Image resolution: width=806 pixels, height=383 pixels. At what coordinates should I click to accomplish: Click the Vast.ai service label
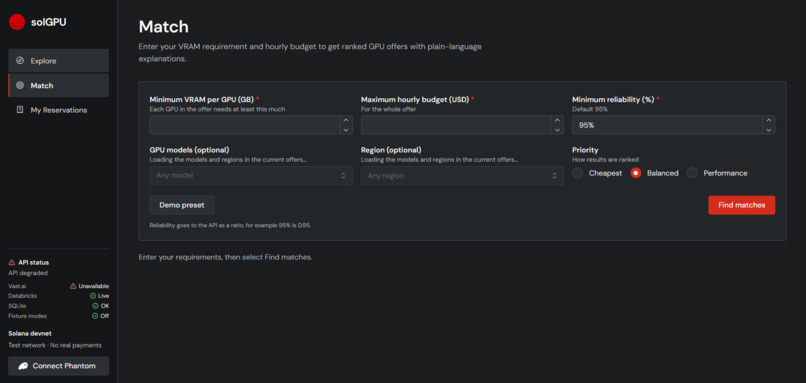coord(17,286)
